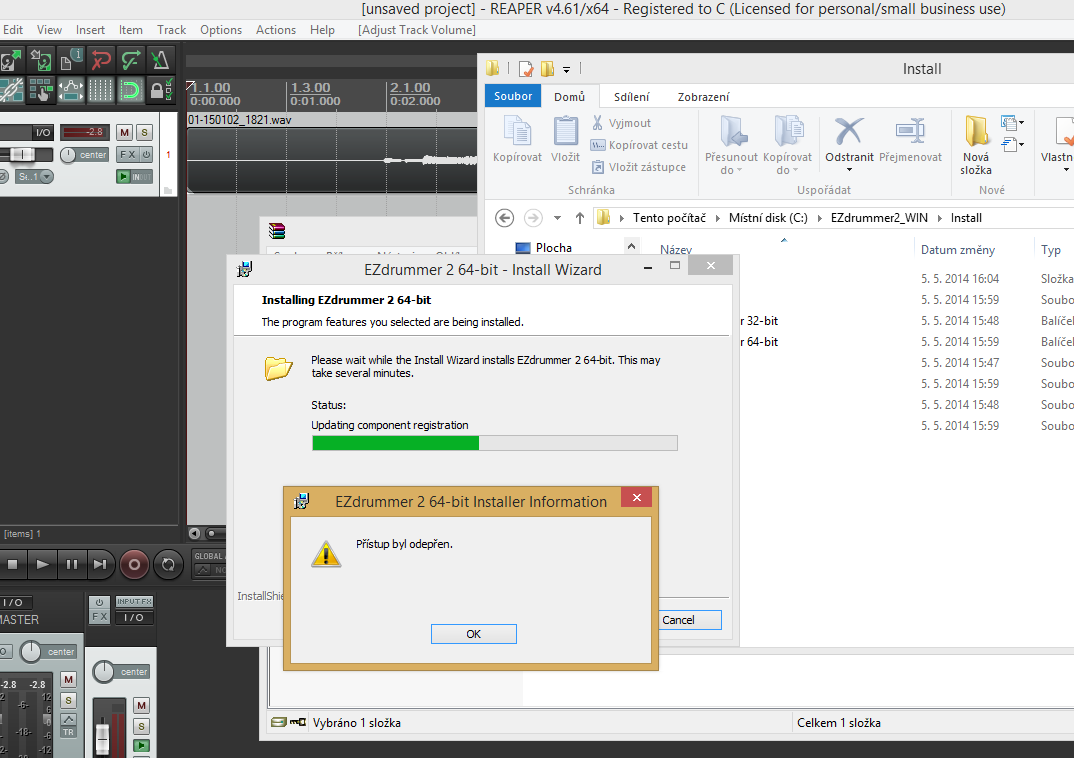Open the Options menu in REAPER
The height and width of the screenshot is (758, 1074).
[x=221, y=29]
